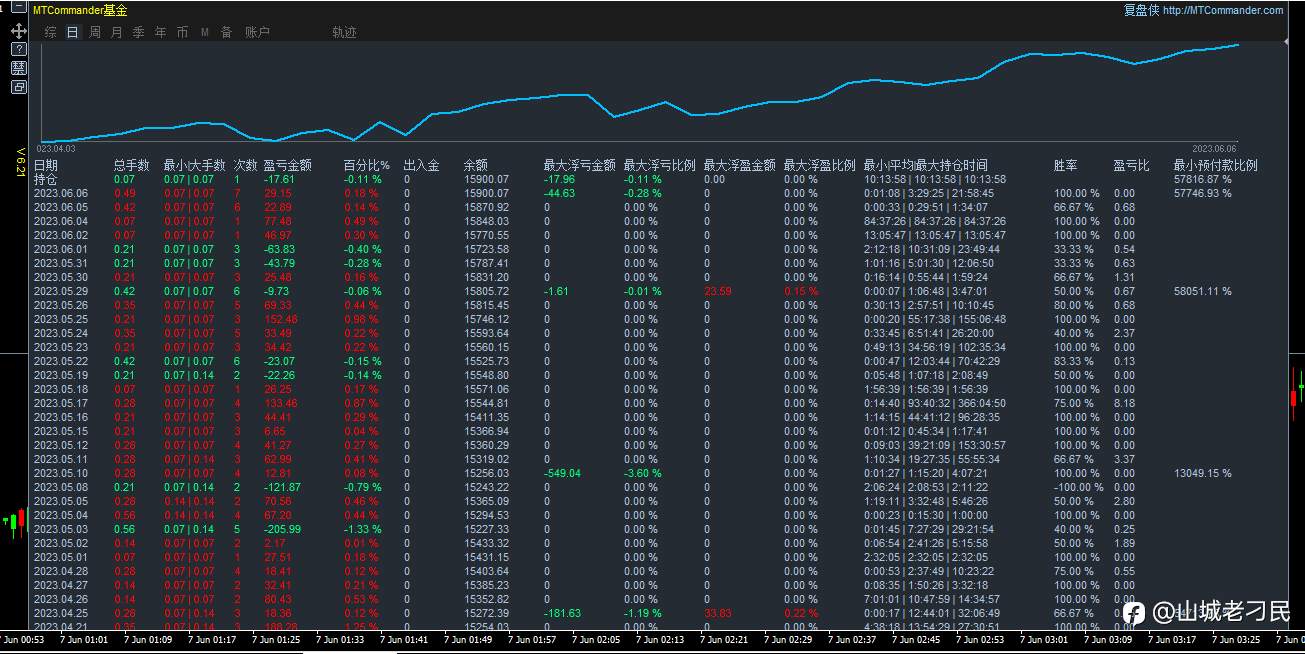Click the 日期 column header
Image resolution: width=1305 pixels, height=654 pixels.
click(46, 165)
